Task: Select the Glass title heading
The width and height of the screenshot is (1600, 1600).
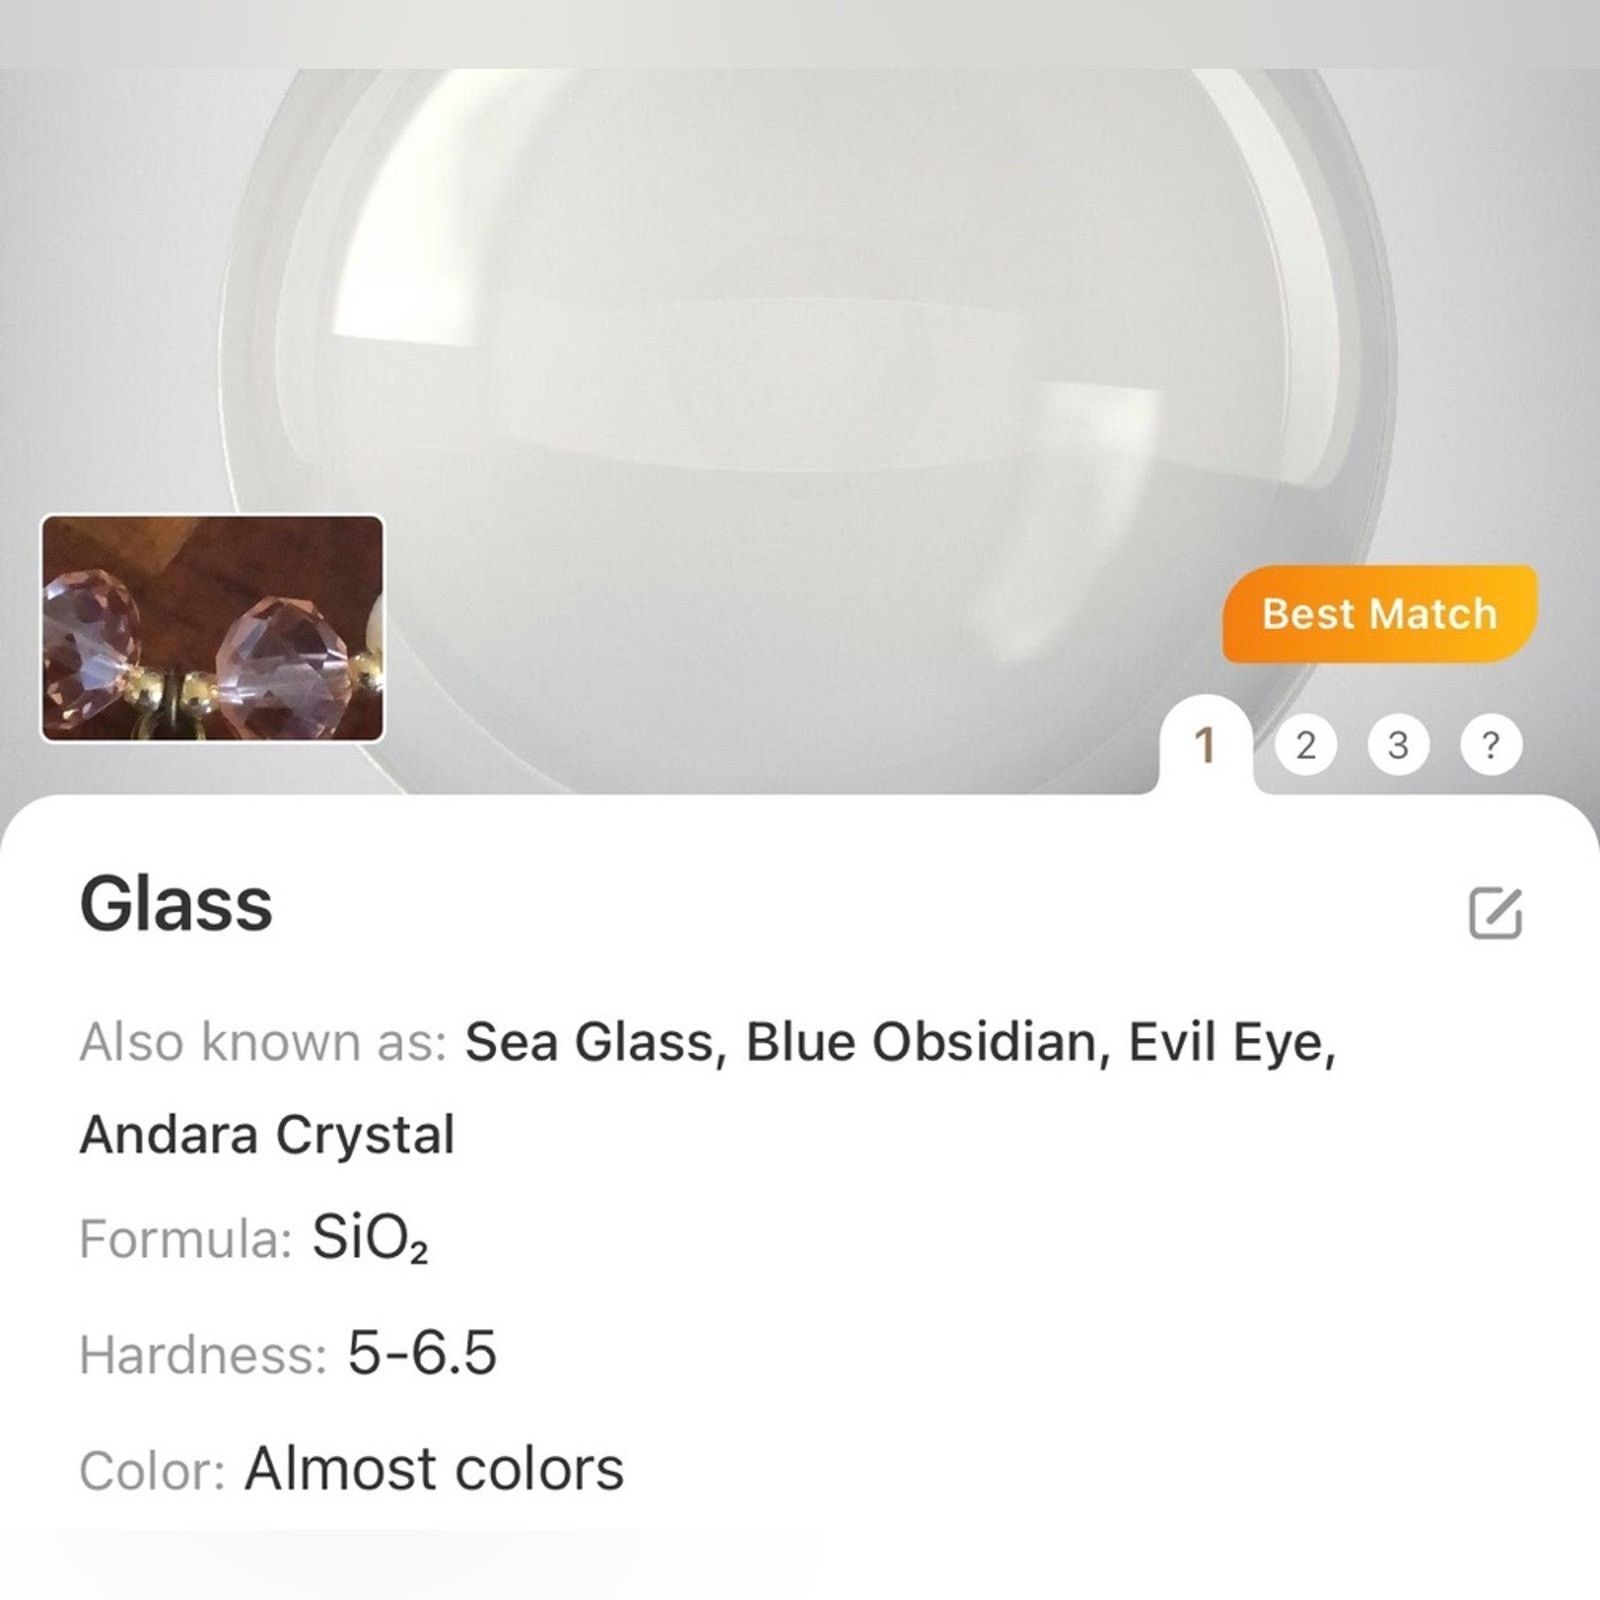Action: point(176,904)
